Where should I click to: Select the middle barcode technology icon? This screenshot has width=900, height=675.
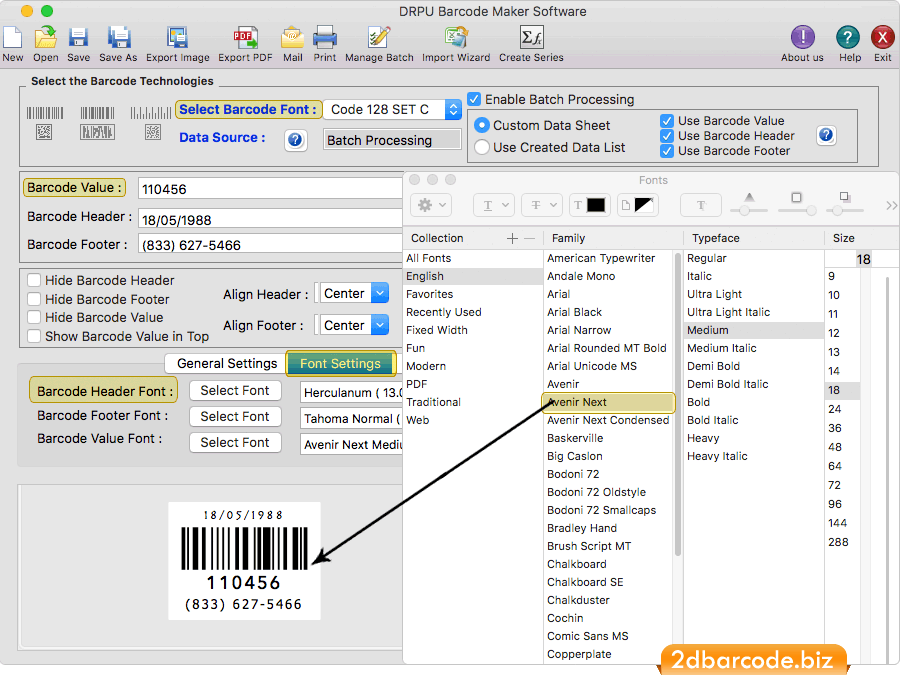(x=97, y=122)
